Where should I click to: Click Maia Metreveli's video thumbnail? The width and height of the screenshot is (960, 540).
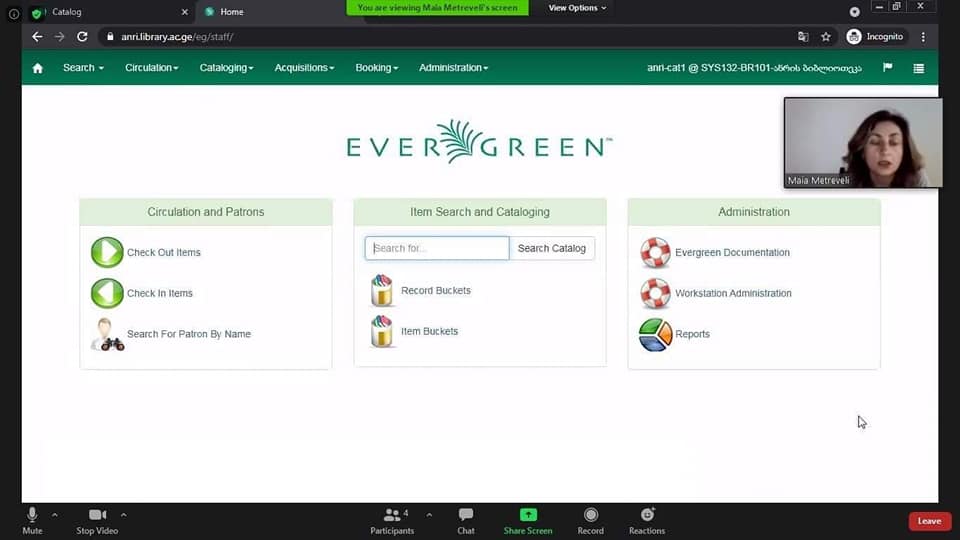[x=863, y=142]
